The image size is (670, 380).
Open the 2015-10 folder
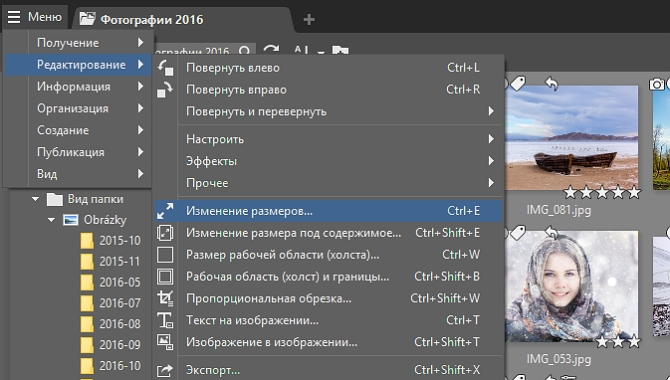[x=111, y=241]
